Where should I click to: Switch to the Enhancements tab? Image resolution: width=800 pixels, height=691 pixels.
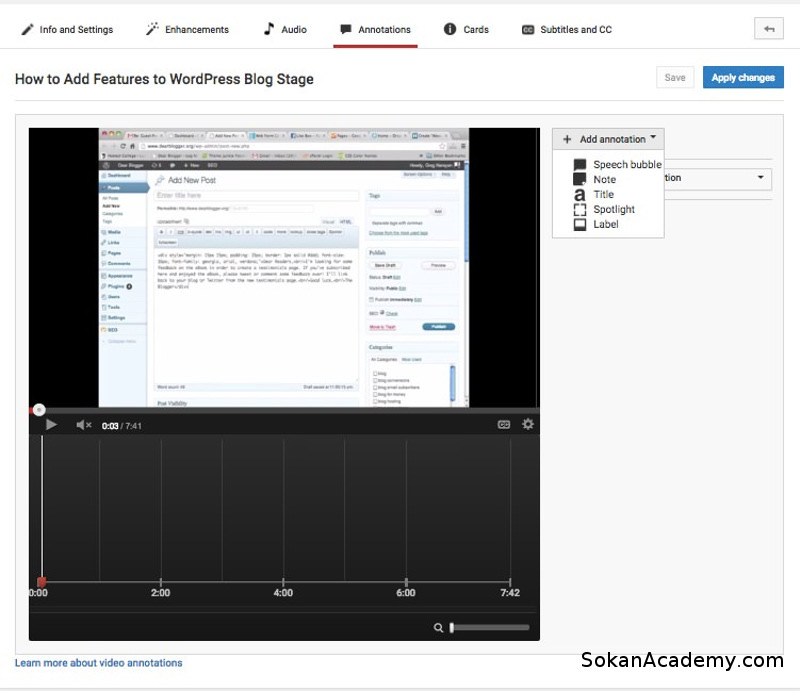tap(187, 30)
